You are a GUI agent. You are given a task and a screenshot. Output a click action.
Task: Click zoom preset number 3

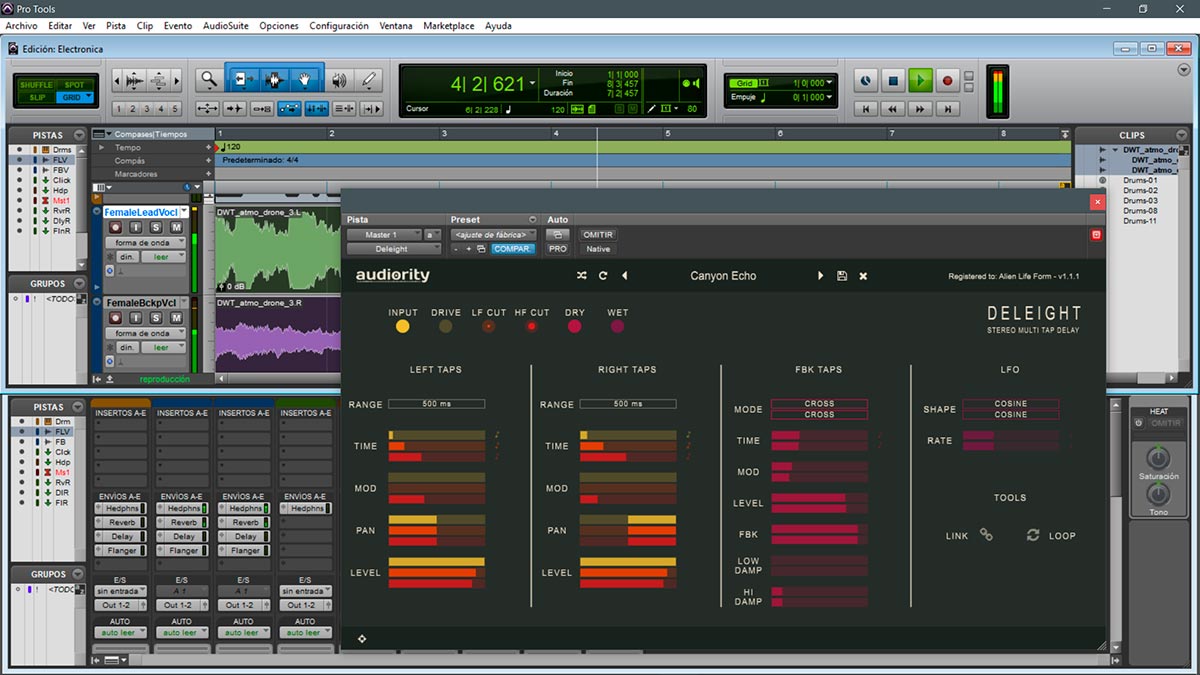tap(146, 109)
